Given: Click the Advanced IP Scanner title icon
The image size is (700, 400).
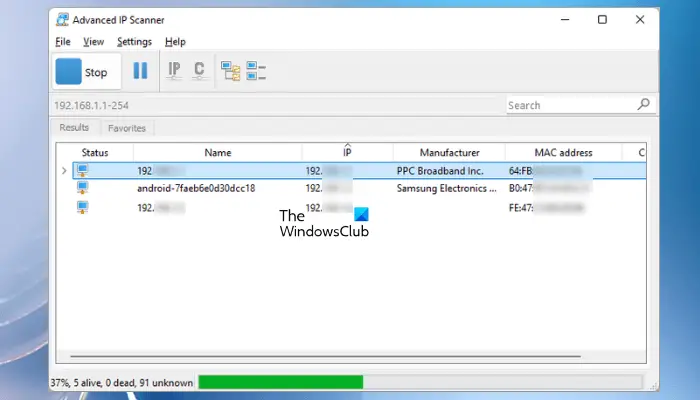Looking at the screenshot, I should pyautogui.click(x=62, y=20).
